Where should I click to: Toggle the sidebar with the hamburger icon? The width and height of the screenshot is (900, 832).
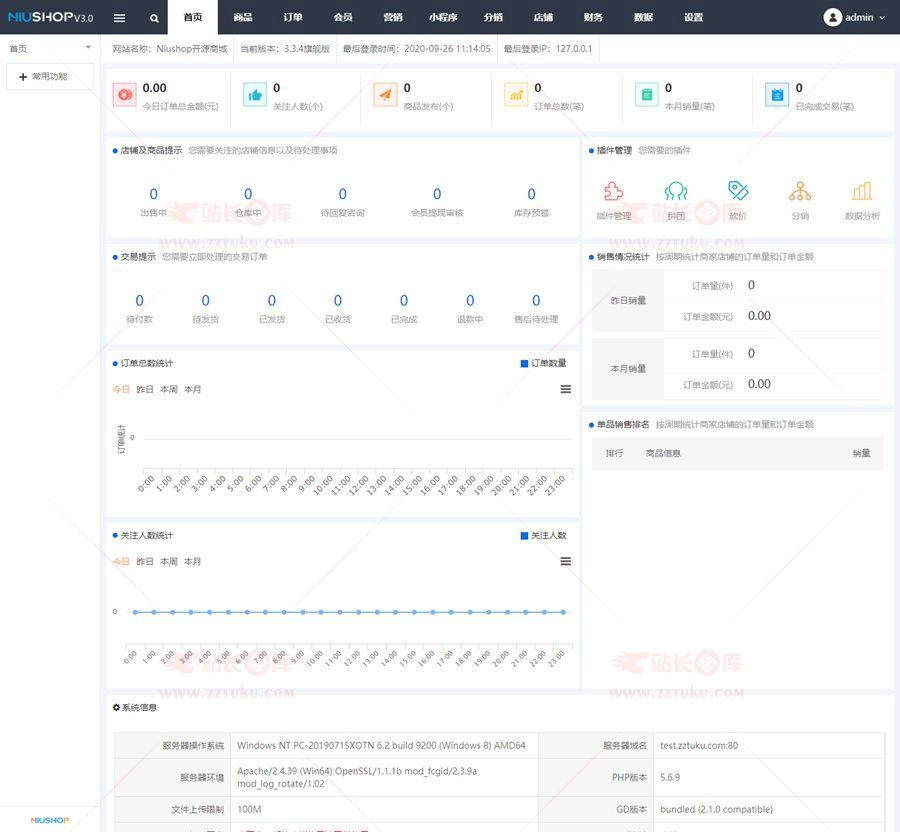click(119, 18)
